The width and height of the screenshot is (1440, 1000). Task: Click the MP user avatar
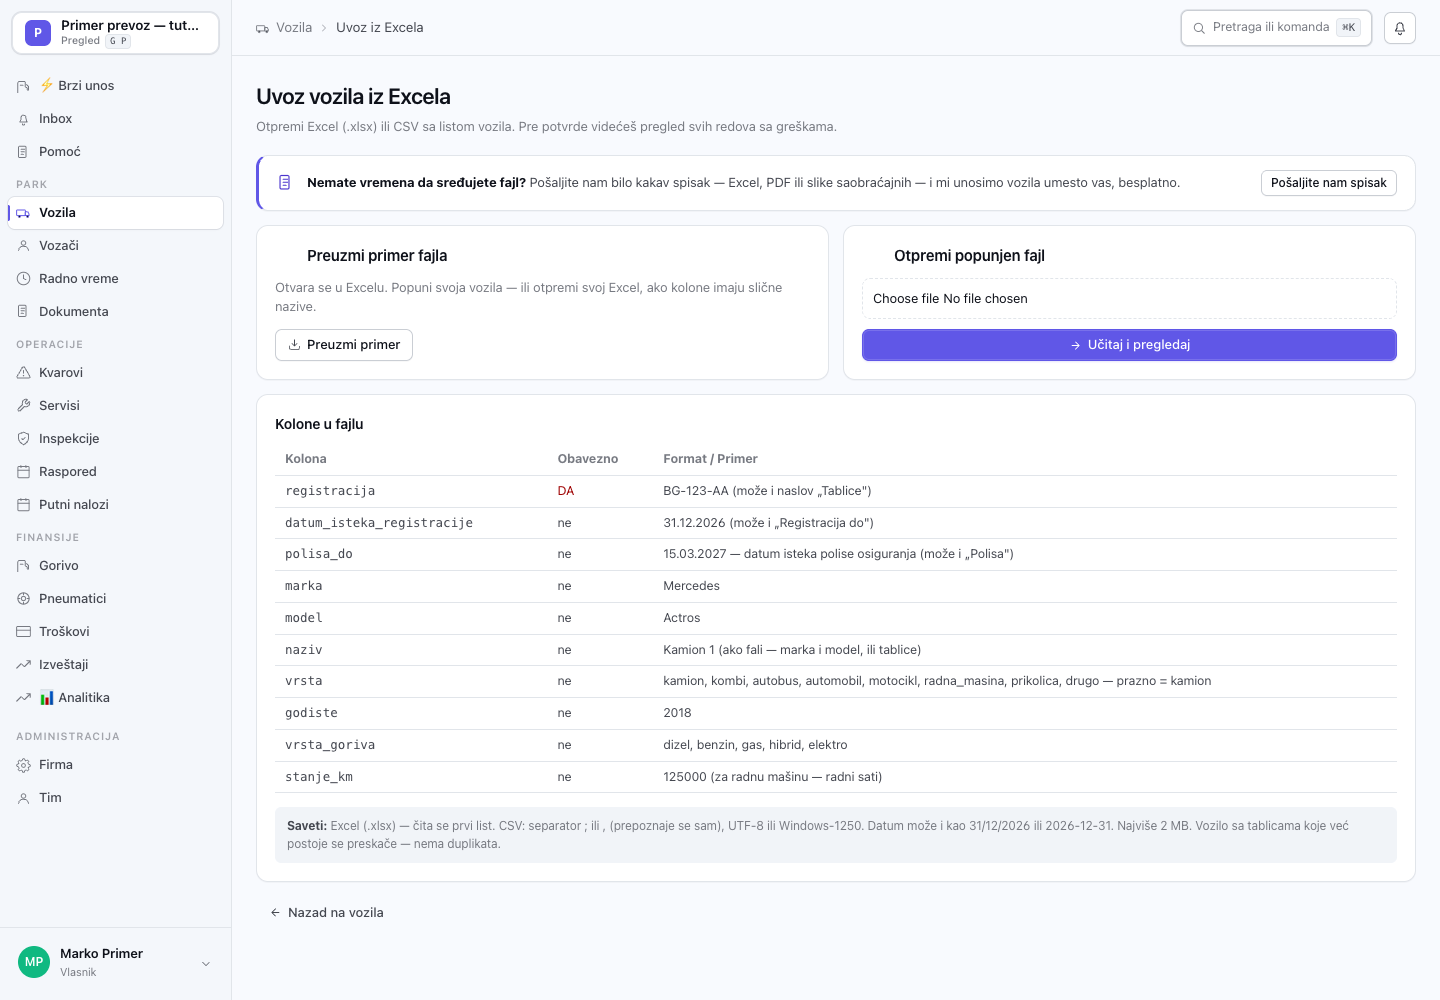point(34,962)
